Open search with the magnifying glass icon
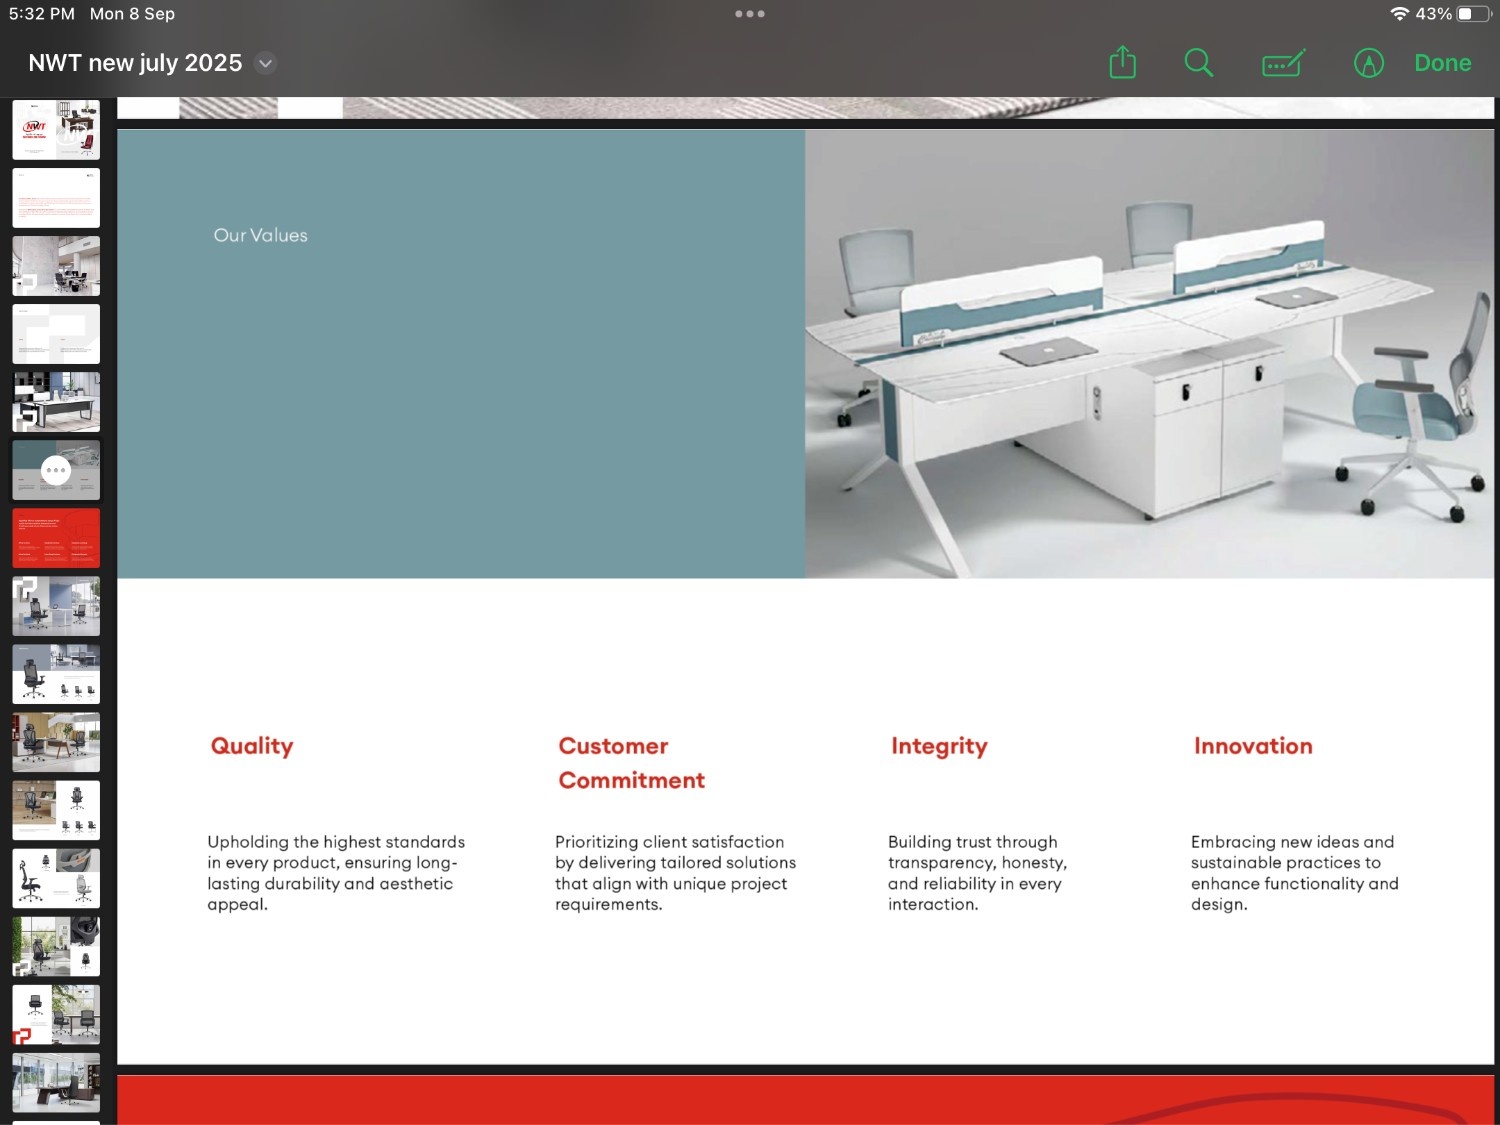The height and width of the screenshot is (1125, 1500). click(x=1198, y=63)
